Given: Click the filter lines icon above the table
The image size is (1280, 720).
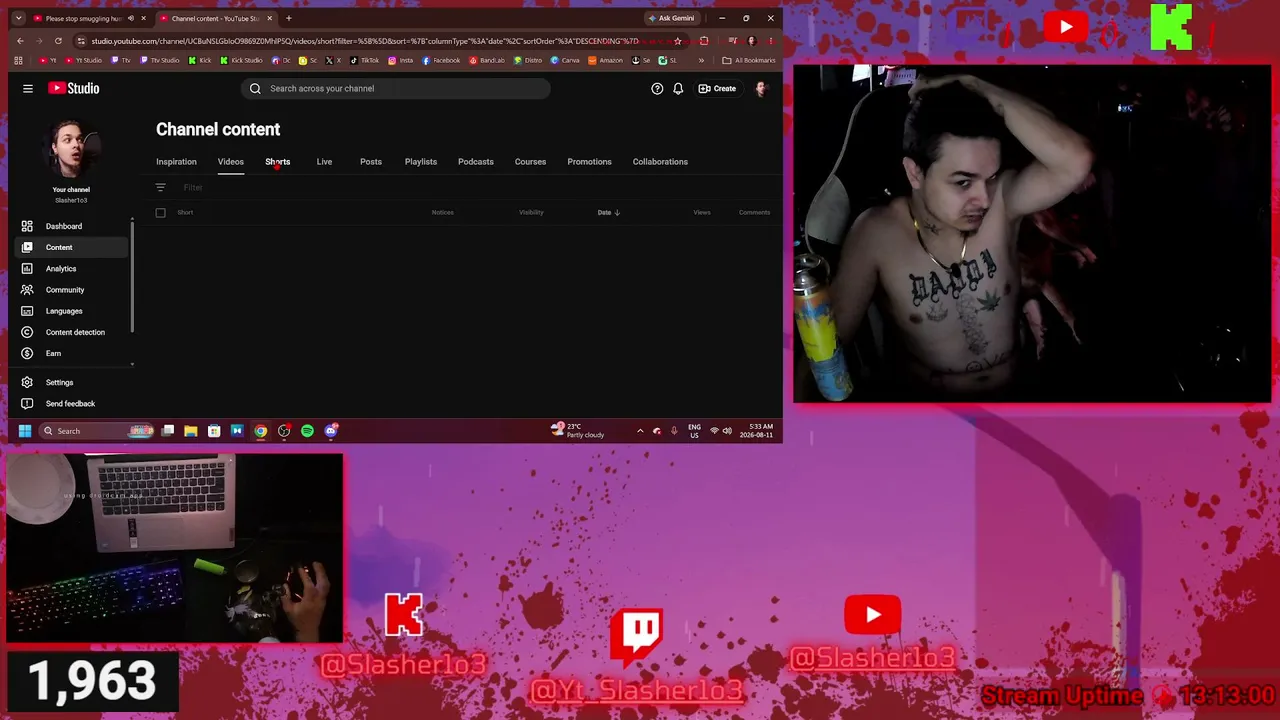Looking at the screenshot, I should 160,187.
